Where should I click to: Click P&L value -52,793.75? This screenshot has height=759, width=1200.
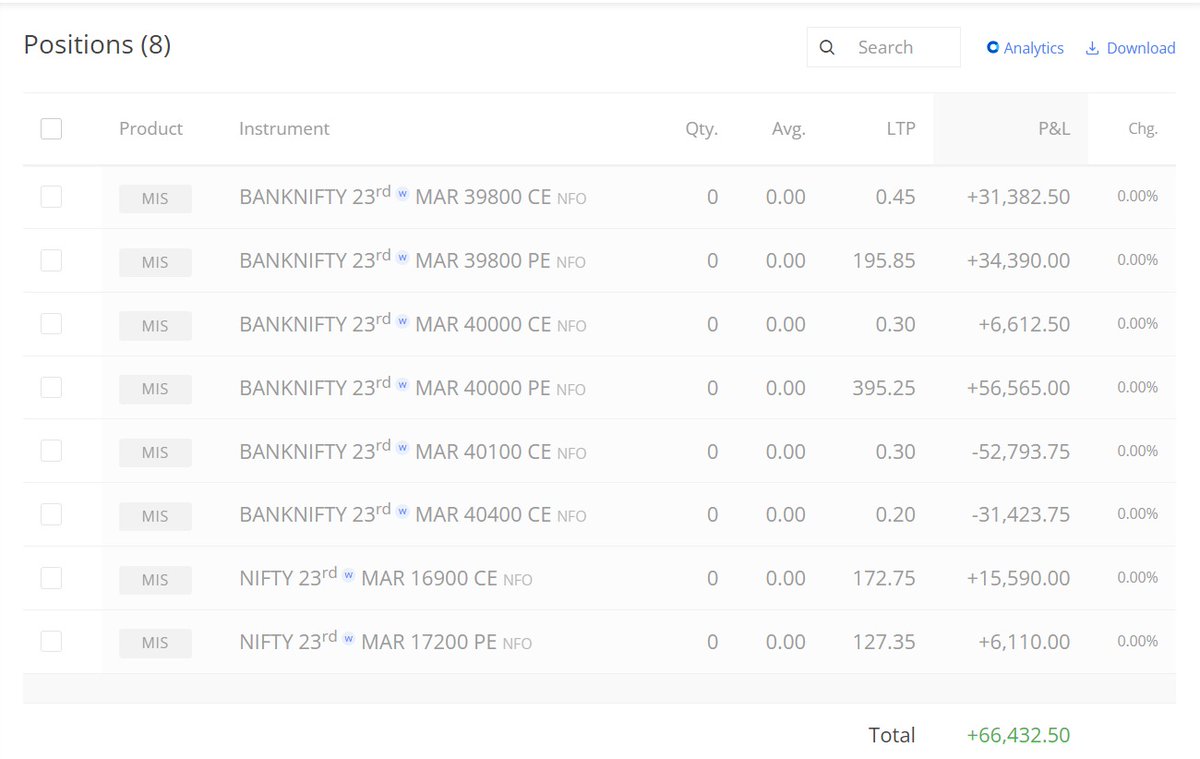click(x=1020, y=451)
